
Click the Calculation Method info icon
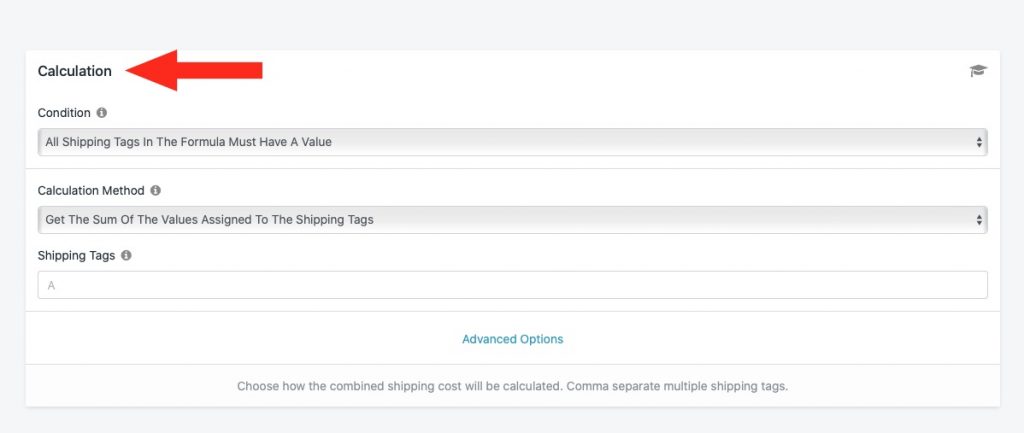click(155, 191)
